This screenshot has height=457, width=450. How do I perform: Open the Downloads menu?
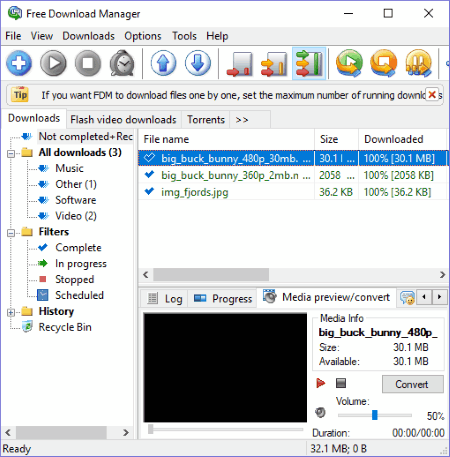pyautogui.click(x=88, y=36)
